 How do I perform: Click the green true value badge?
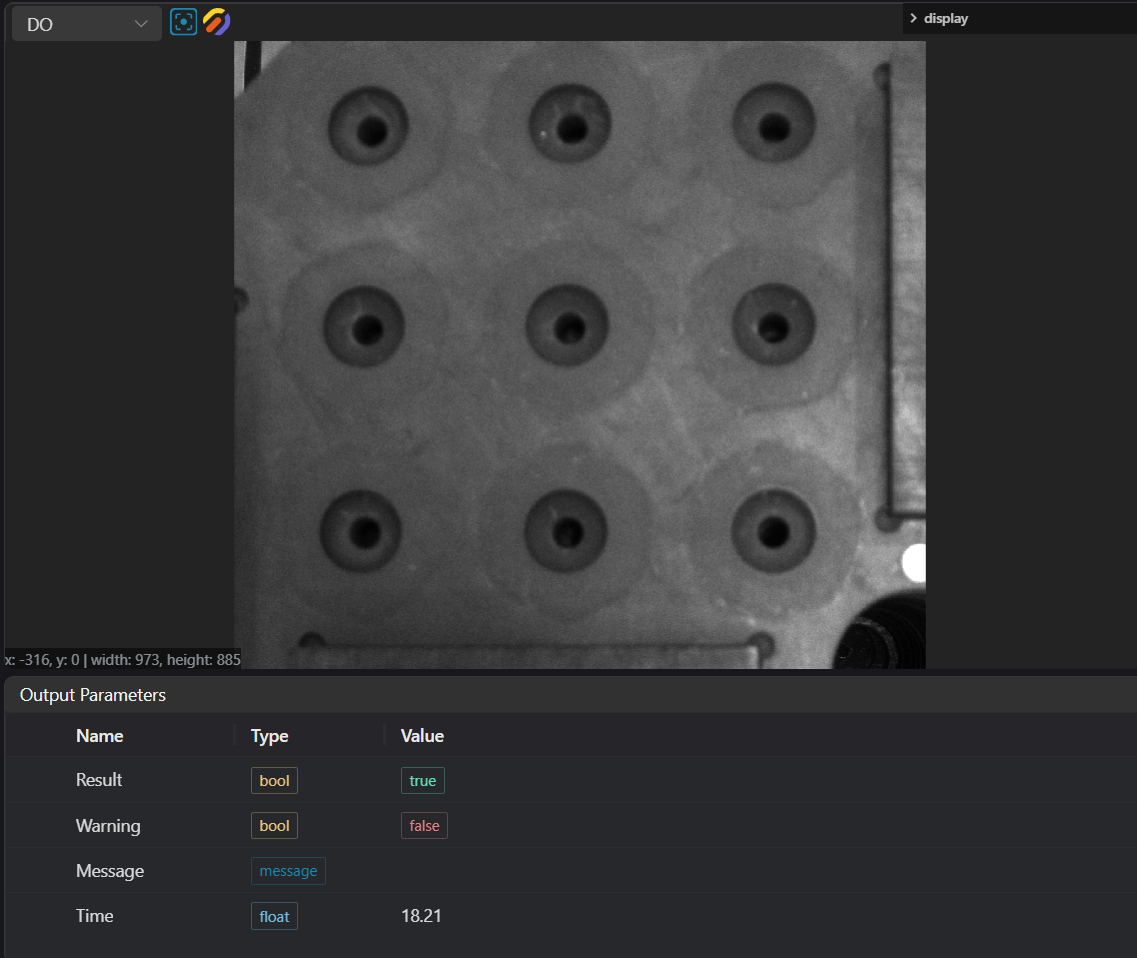(423, 780)
